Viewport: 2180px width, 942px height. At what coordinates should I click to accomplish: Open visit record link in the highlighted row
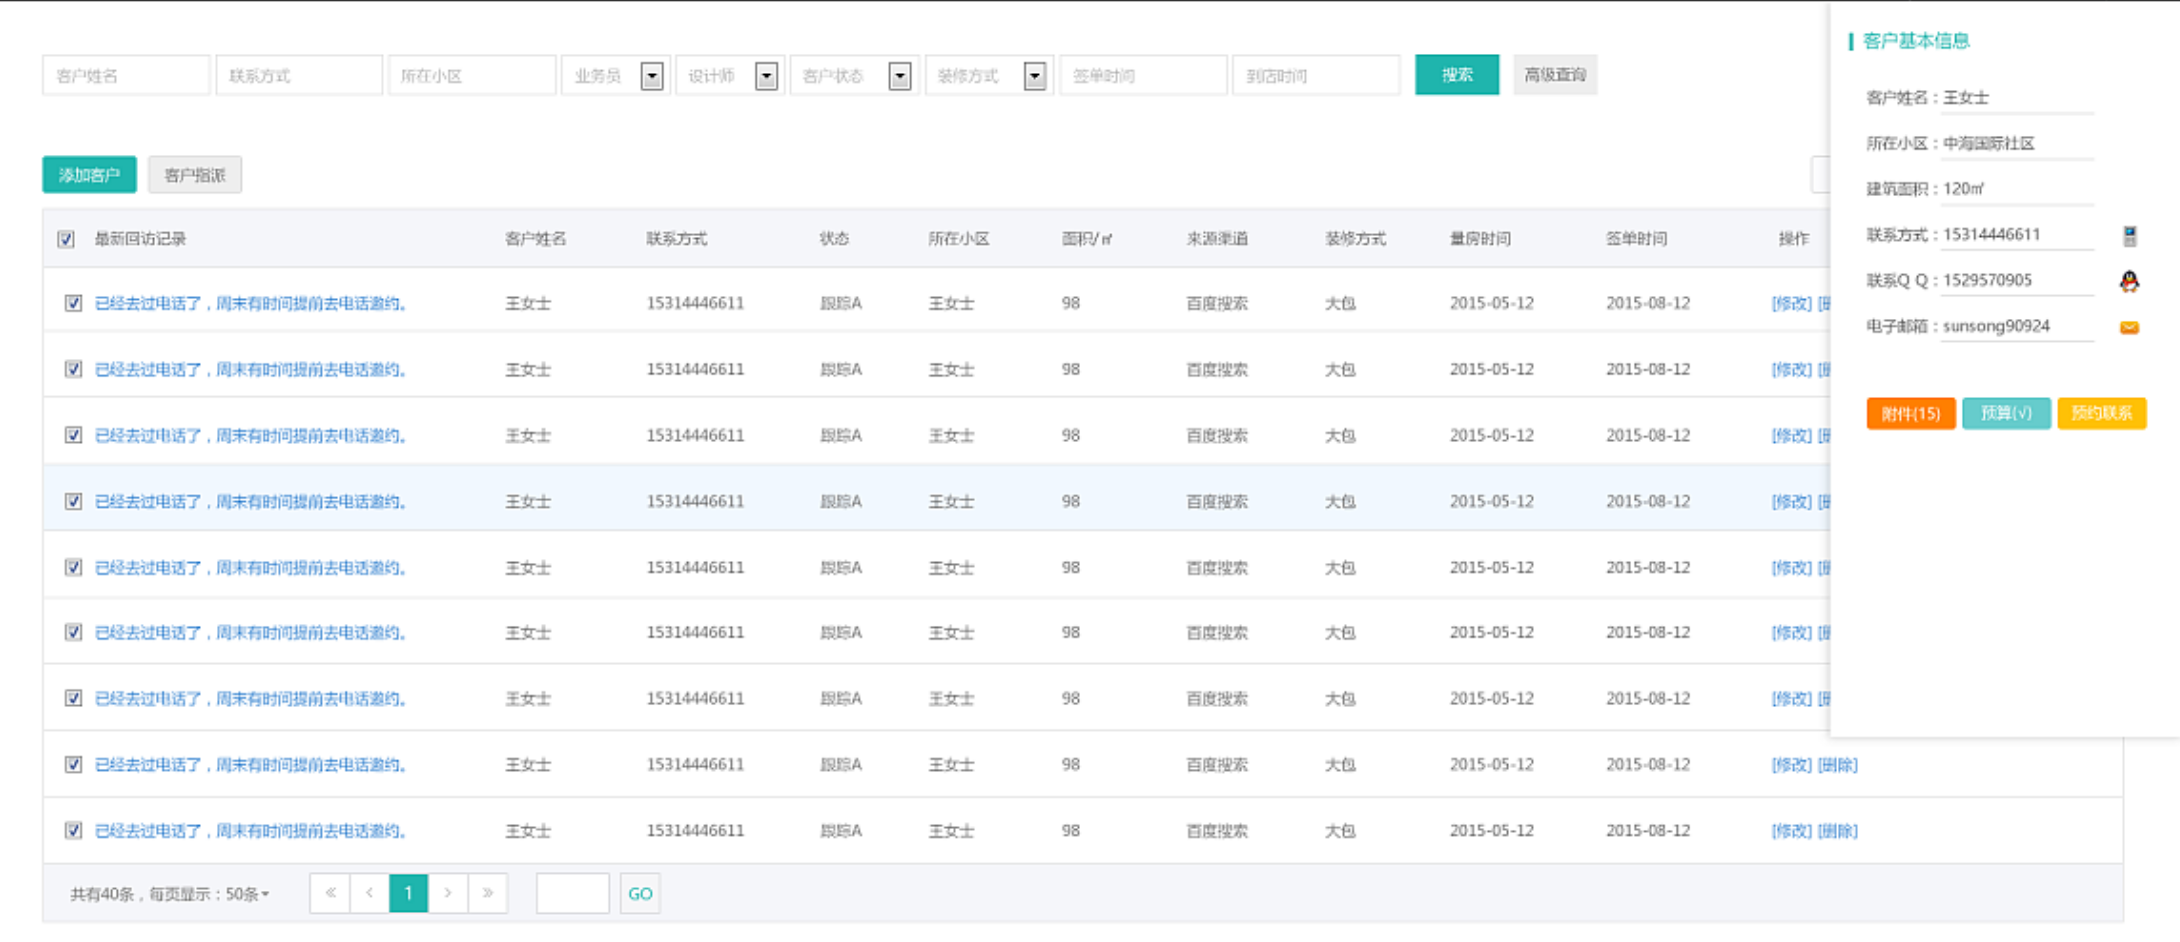[x=251, y=501]
